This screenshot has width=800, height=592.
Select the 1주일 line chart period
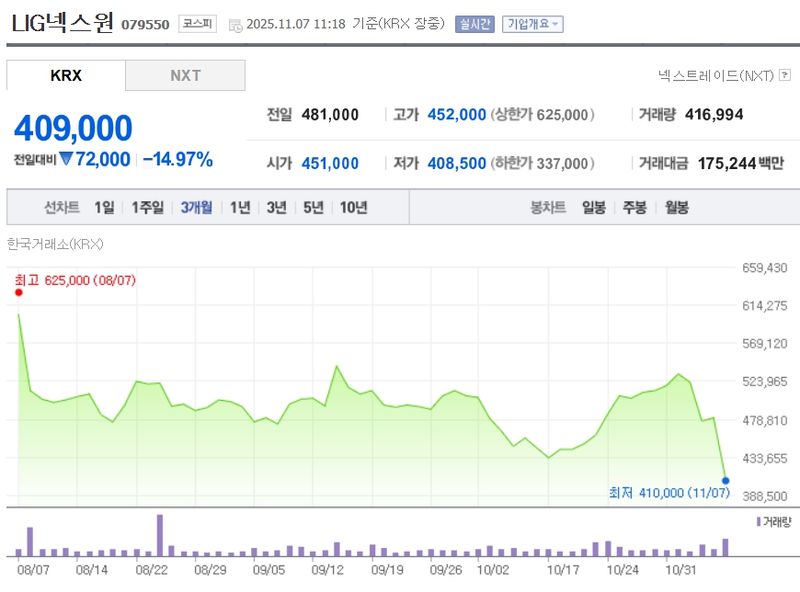149,208
